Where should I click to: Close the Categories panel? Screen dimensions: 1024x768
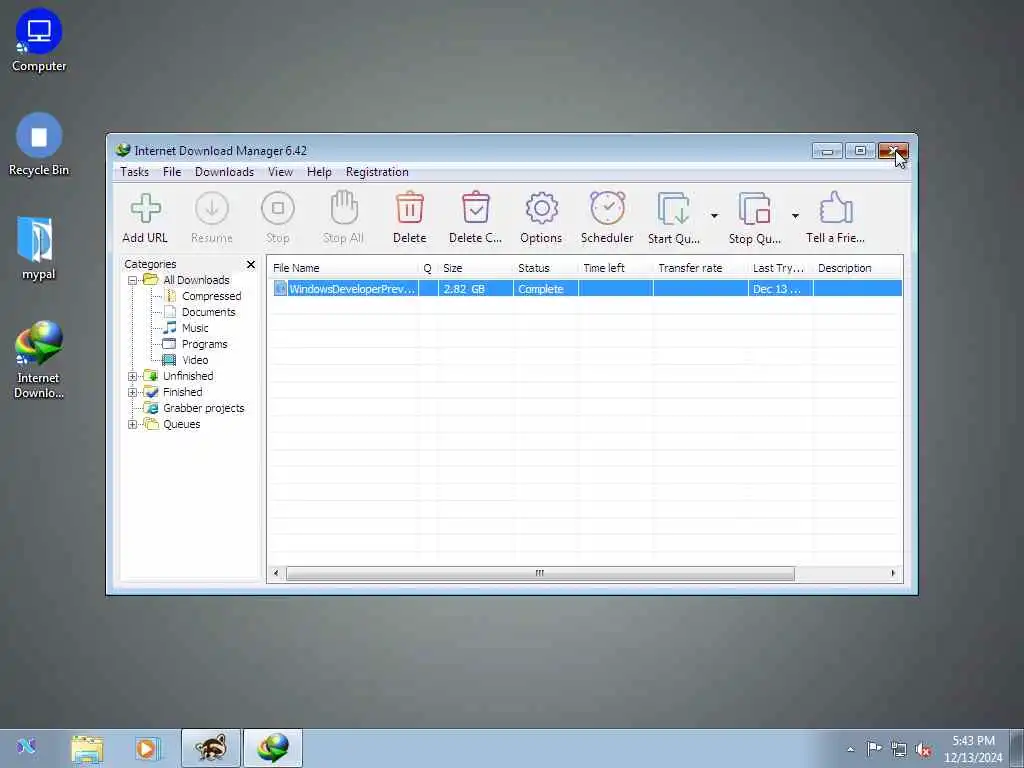251,264
